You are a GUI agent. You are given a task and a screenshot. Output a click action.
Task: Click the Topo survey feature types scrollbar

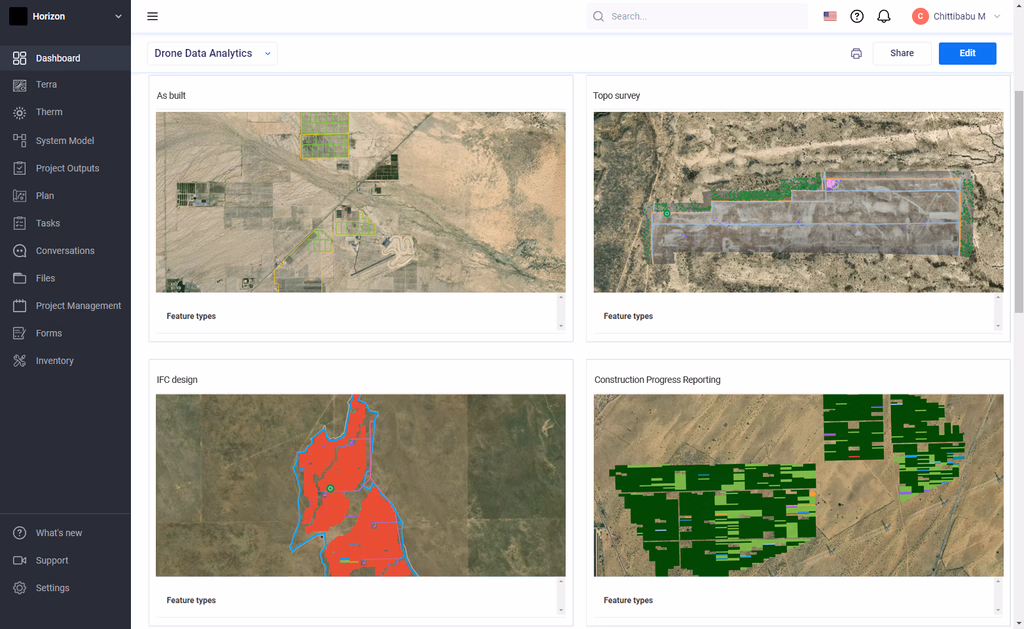997,312
